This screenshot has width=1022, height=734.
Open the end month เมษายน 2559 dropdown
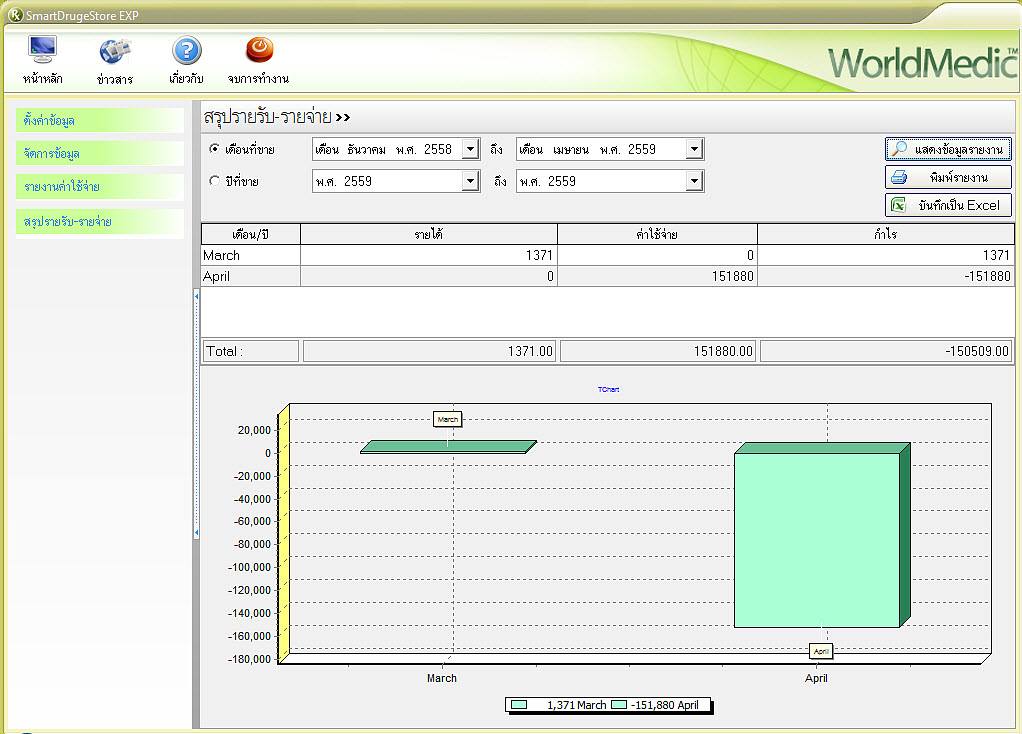694,149
